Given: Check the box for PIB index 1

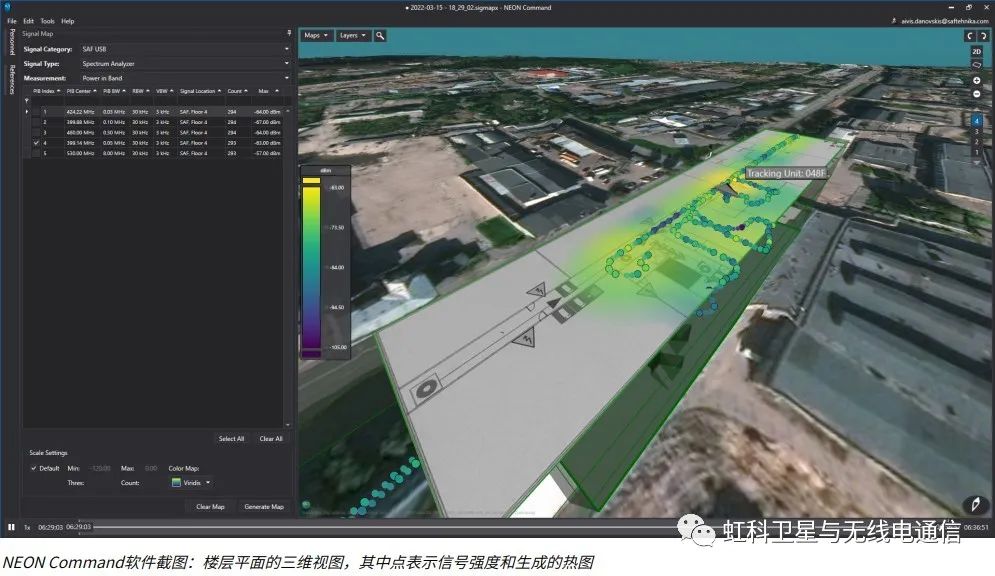Looking at the screenshot, I should point(36,112).
